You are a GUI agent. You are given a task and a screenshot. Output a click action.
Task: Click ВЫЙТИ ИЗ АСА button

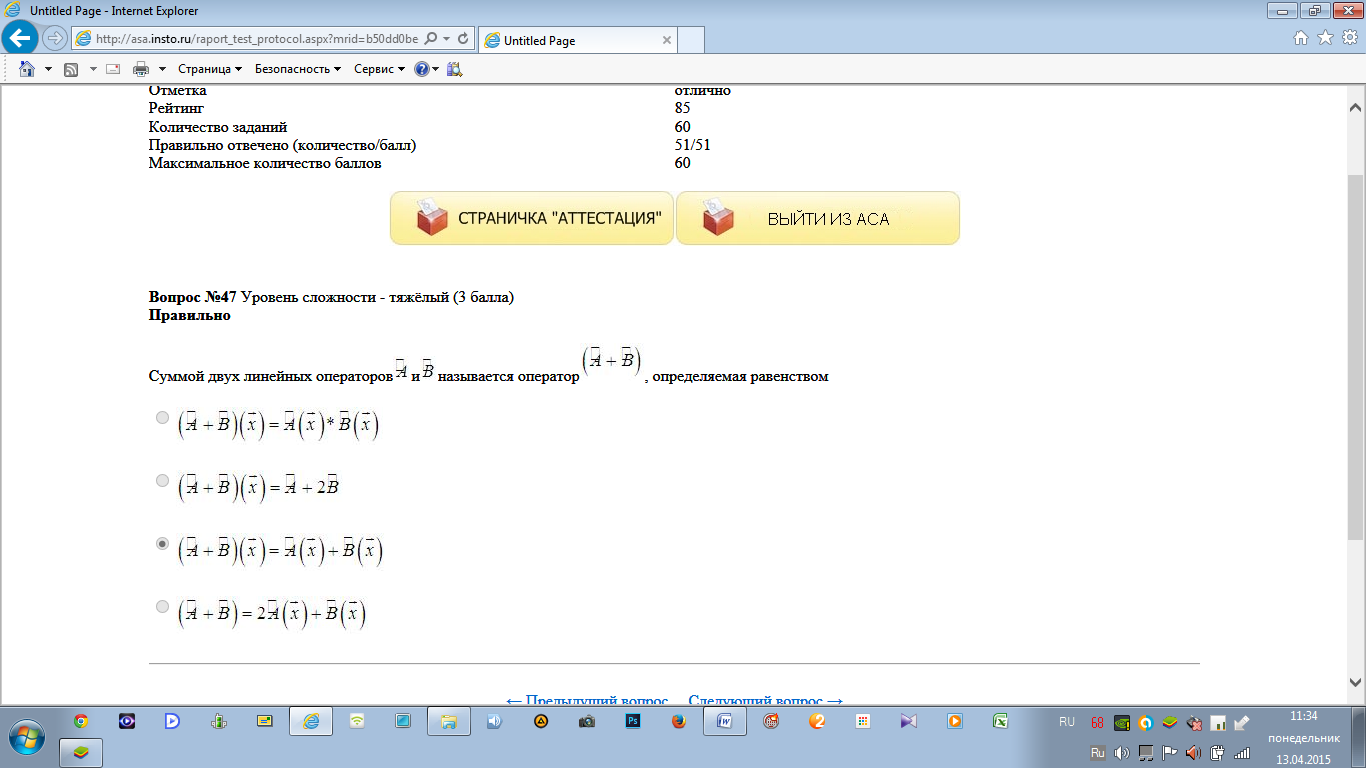[818, 218]
